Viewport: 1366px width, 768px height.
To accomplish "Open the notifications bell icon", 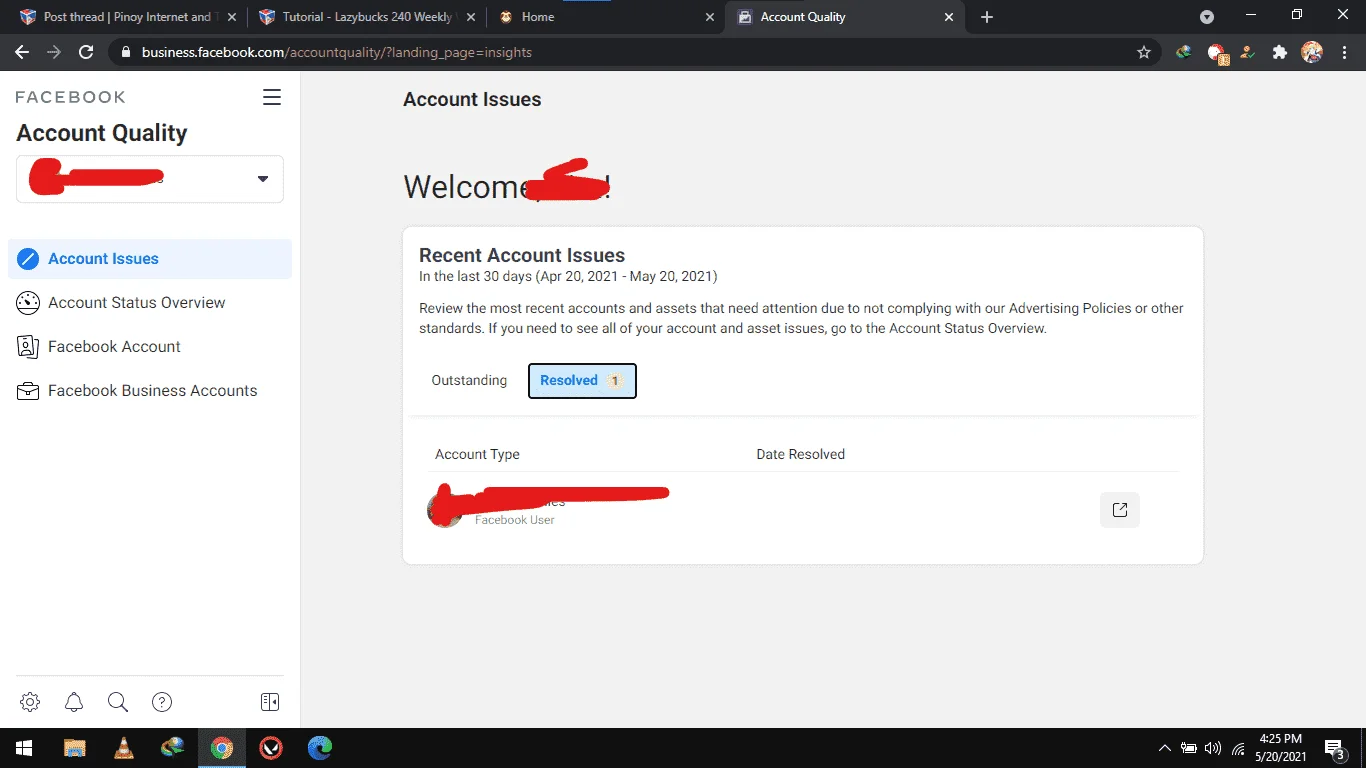I will click(x=74, y=702).
